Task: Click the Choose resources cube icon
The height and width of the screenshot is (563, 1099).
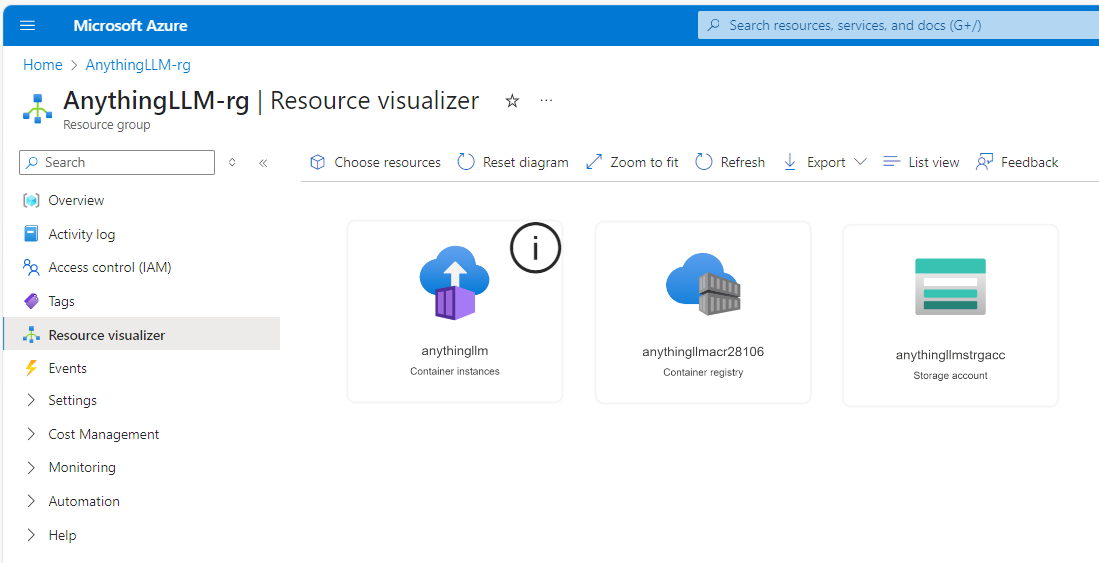Action: point(318,162)
